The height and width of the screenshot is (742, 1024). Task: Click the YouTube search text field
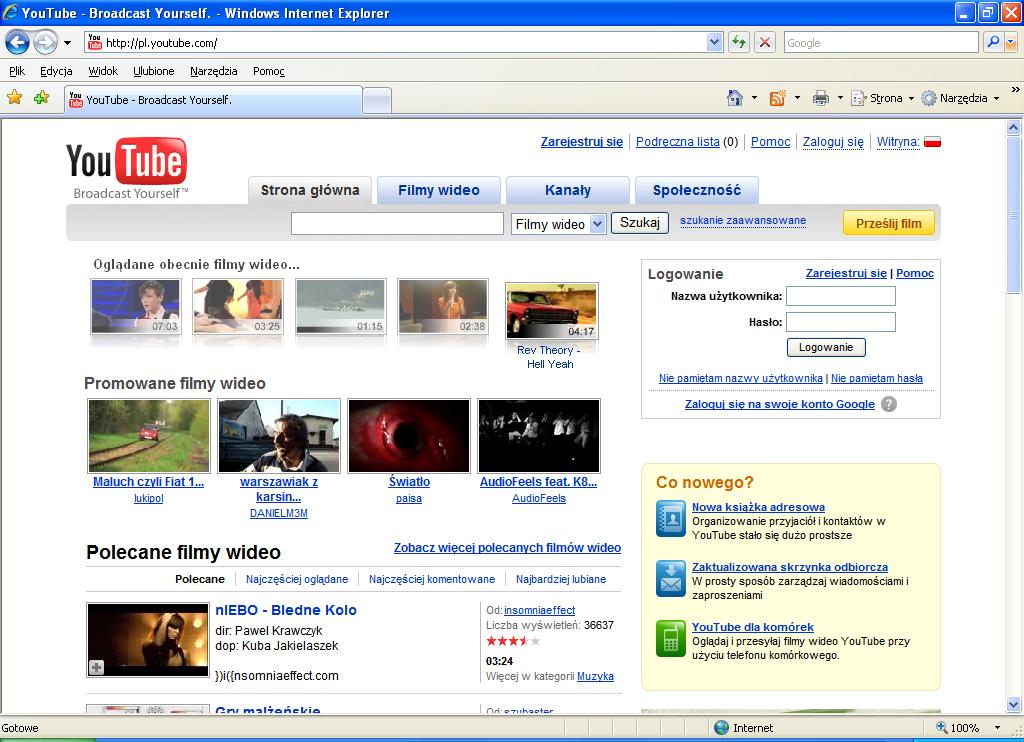(397, 223)
